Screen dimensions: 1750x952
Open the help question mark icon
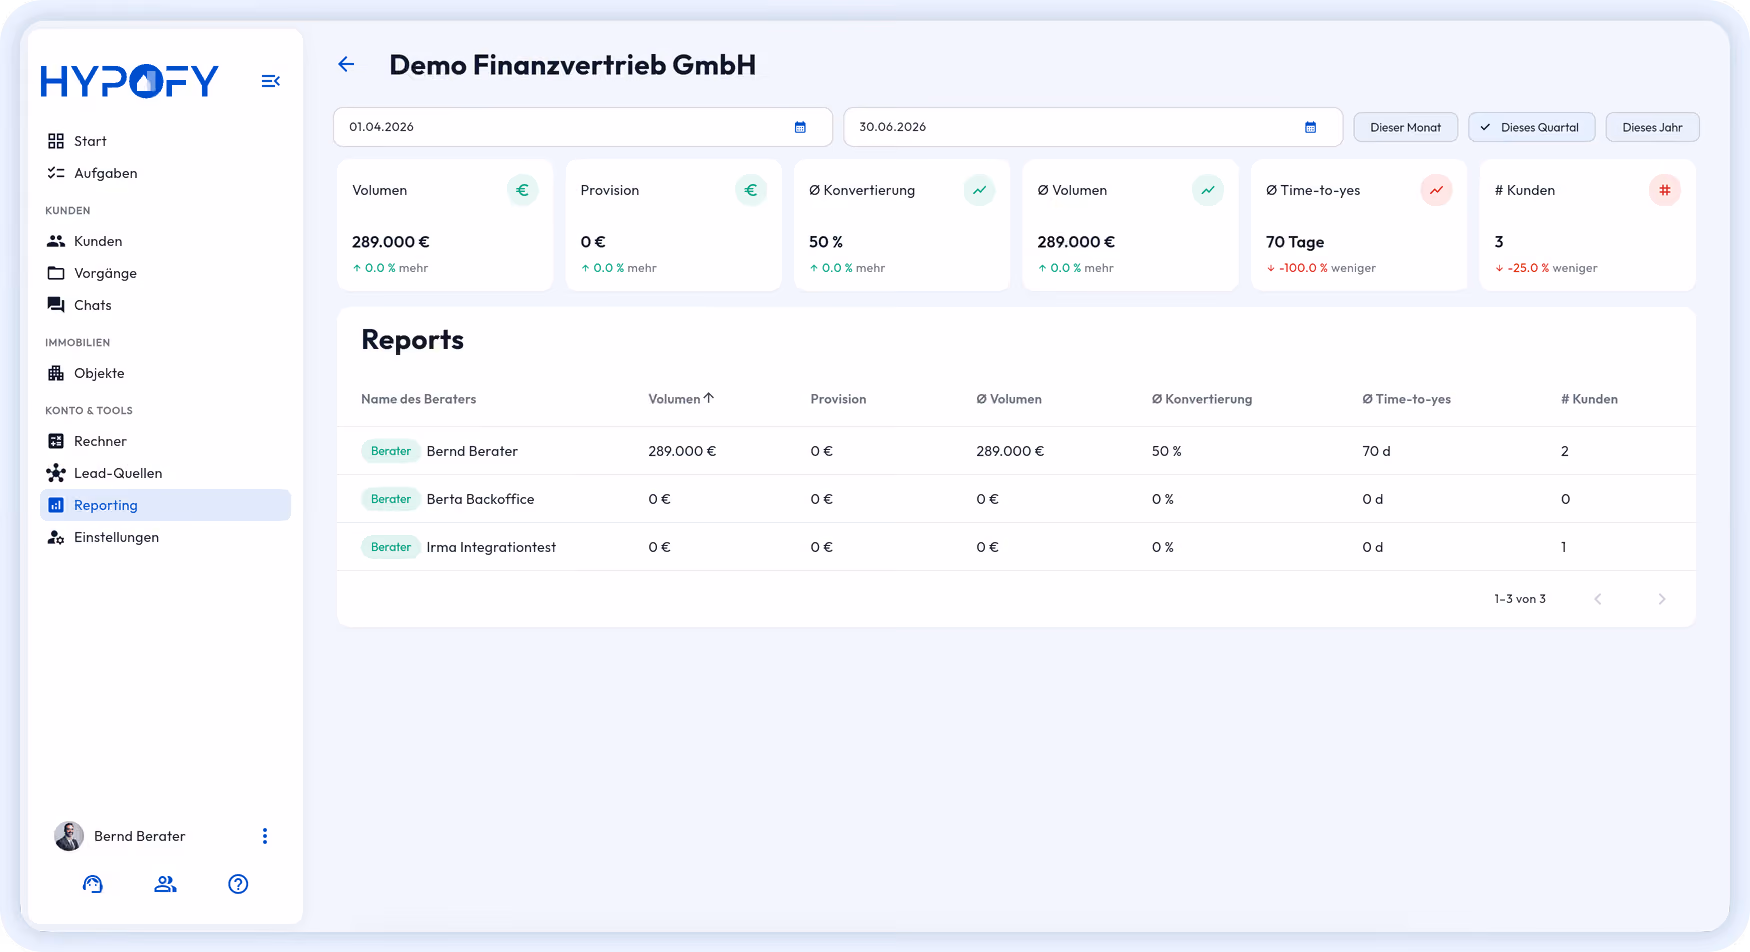(x=238, y=884)
